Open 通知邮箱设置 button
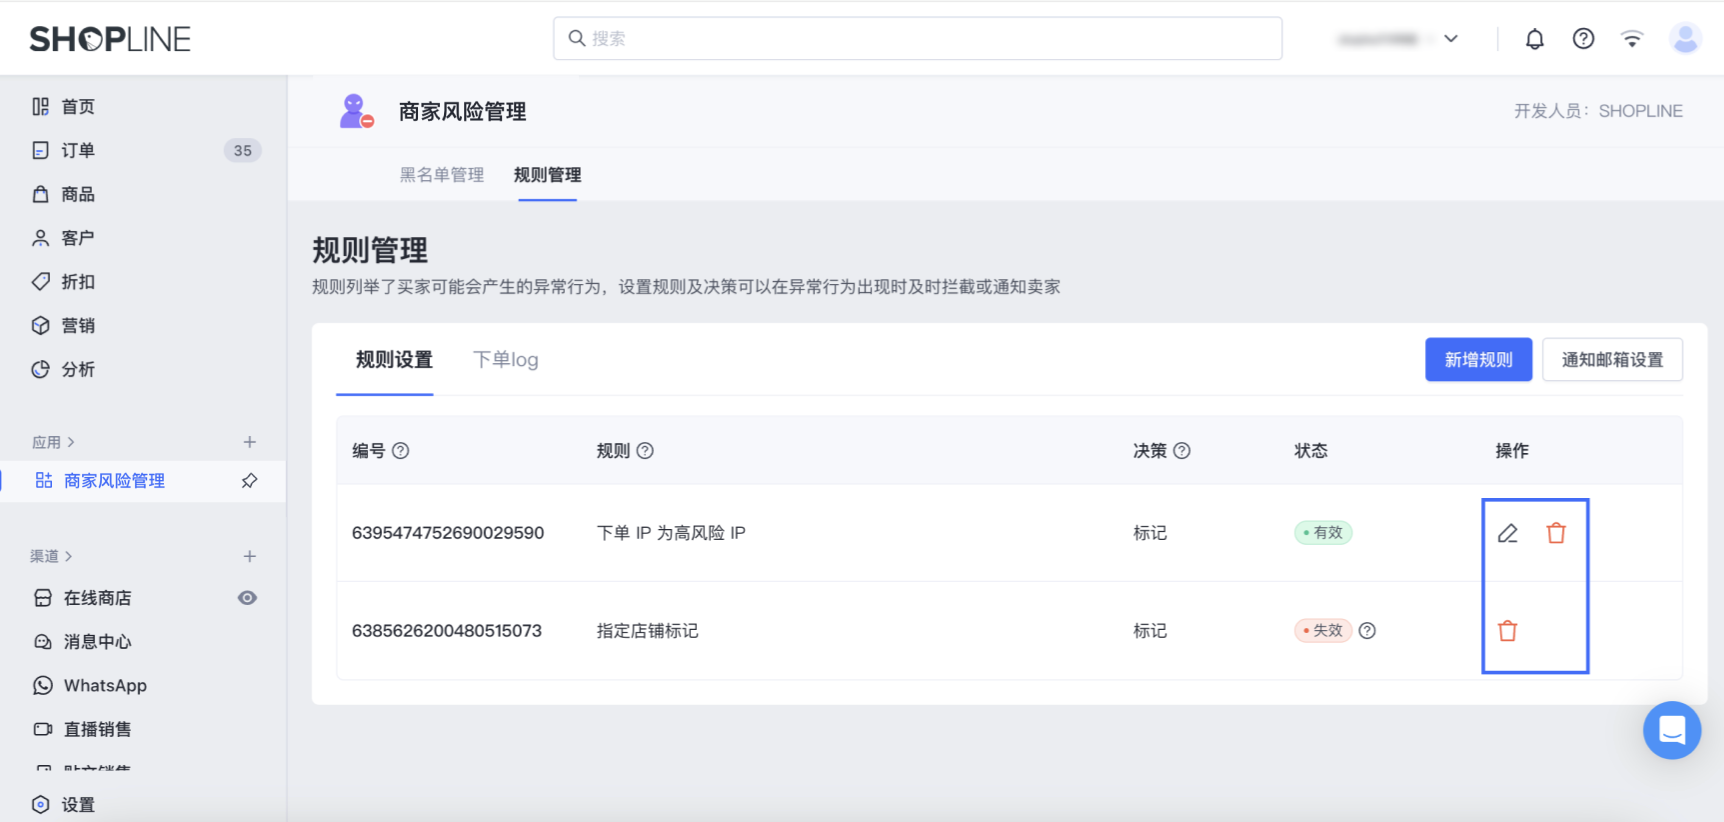The height and width of the screenshot is (822, 1724). click(1612, 360)
